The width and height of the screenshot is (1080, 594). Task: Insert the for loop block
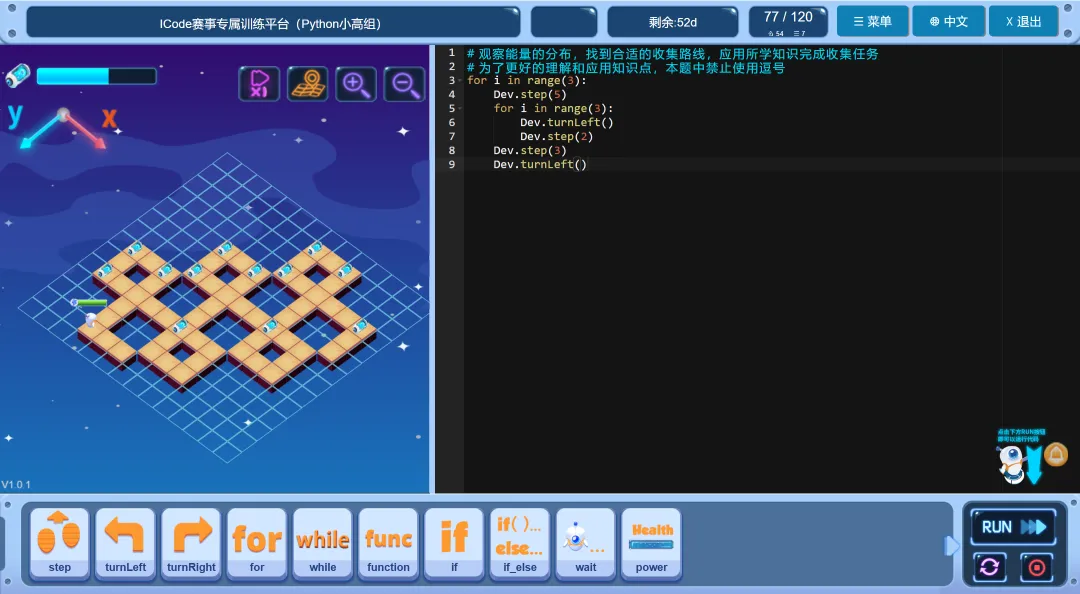click(x=257, y=544)
